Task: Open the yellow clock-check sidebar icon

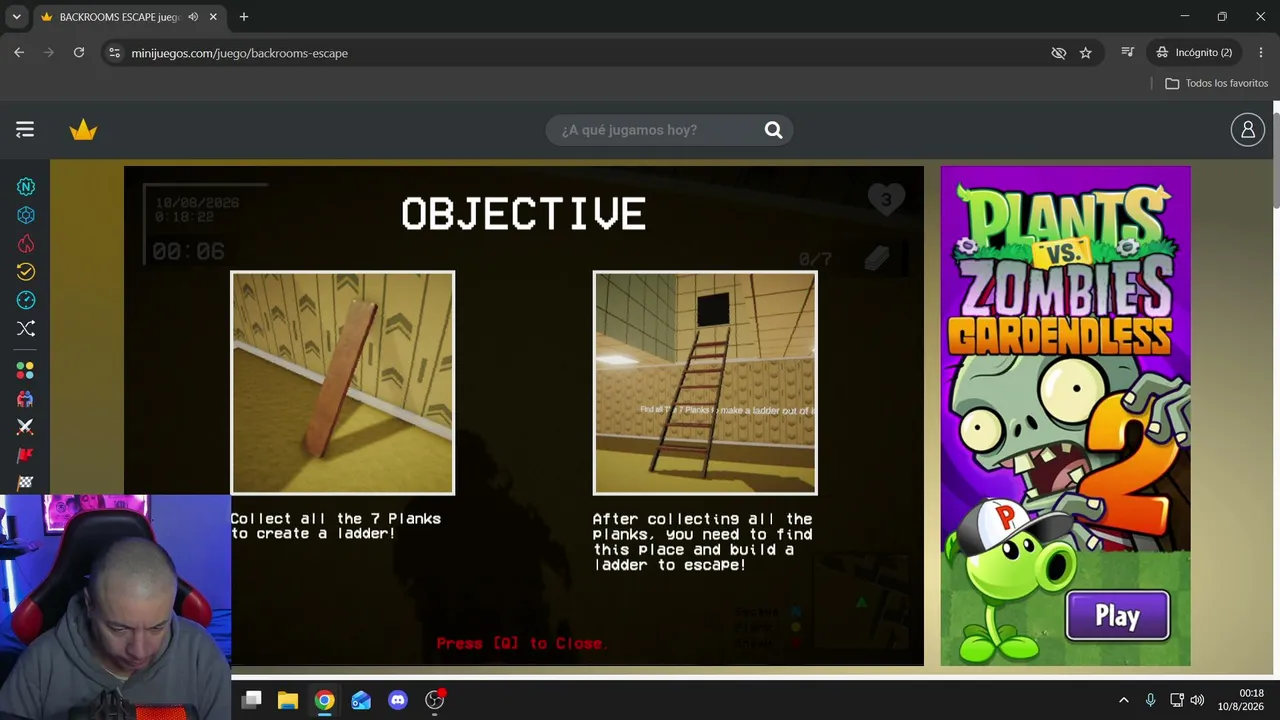Action: tap(25, 271)
